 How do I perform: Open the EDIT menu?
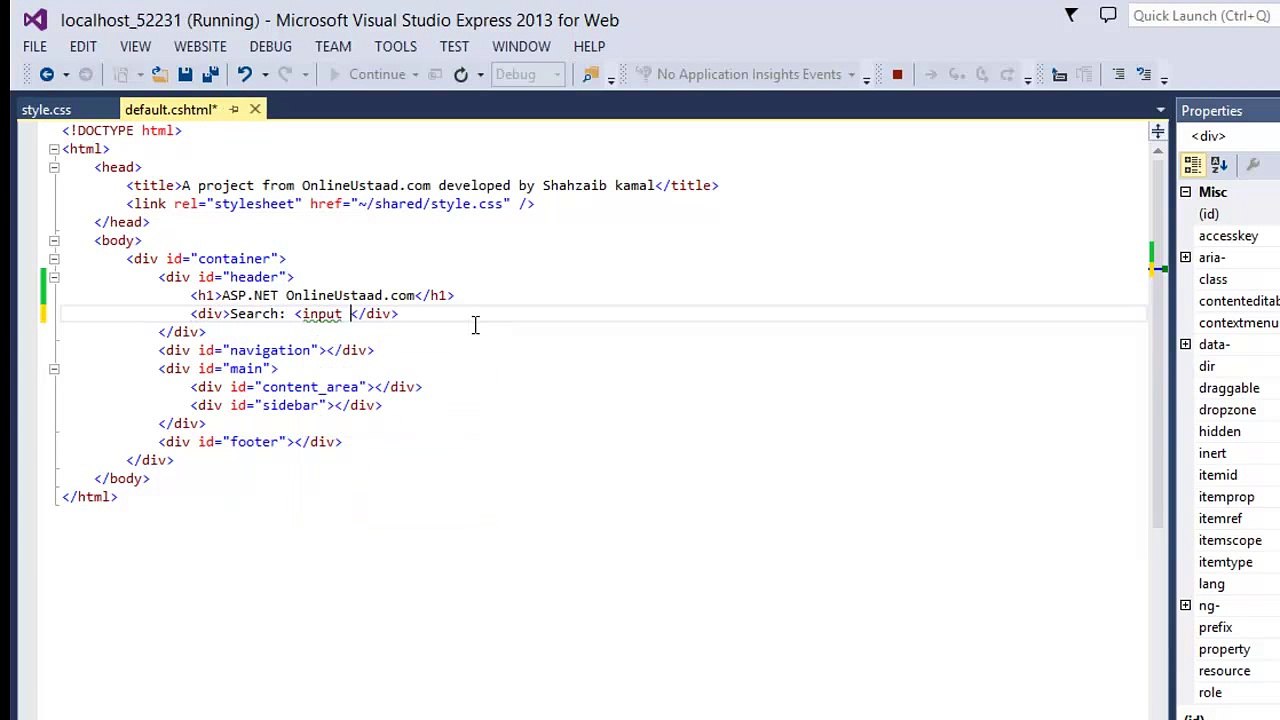click(83, 46)
